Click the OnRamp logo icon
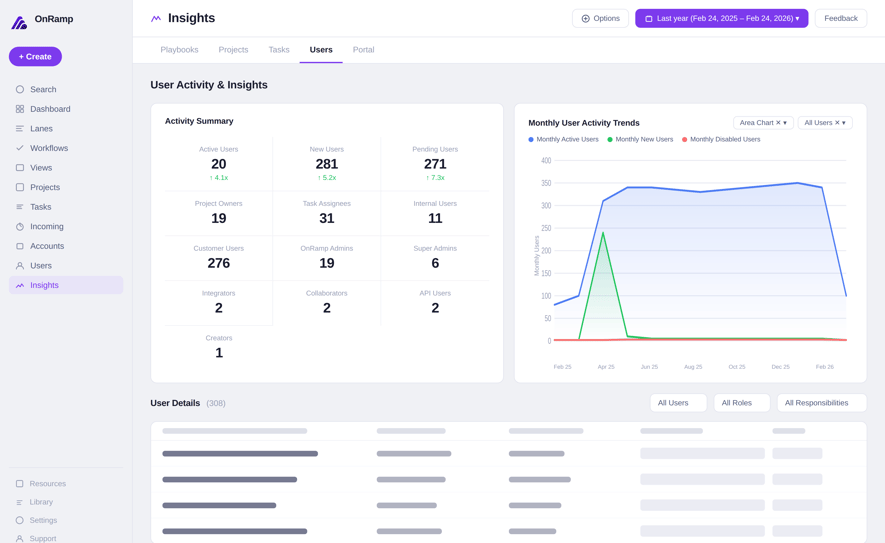The image size is (885, 543). click(19, 23)
